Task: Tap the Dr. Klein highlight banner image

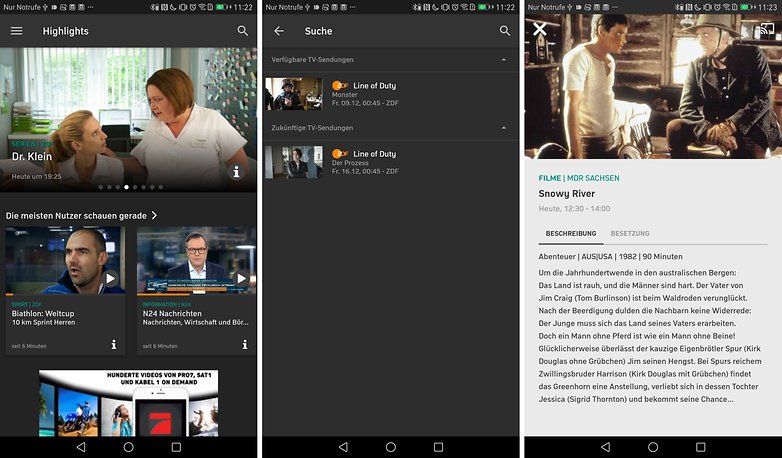Action: tap(128, 120)
